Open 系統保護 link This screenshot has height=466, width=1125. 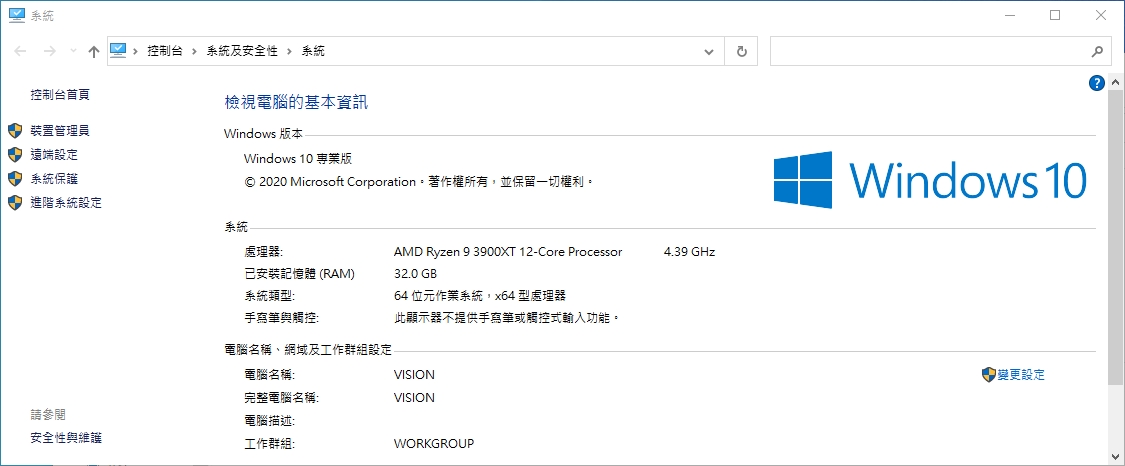[54, 179]
